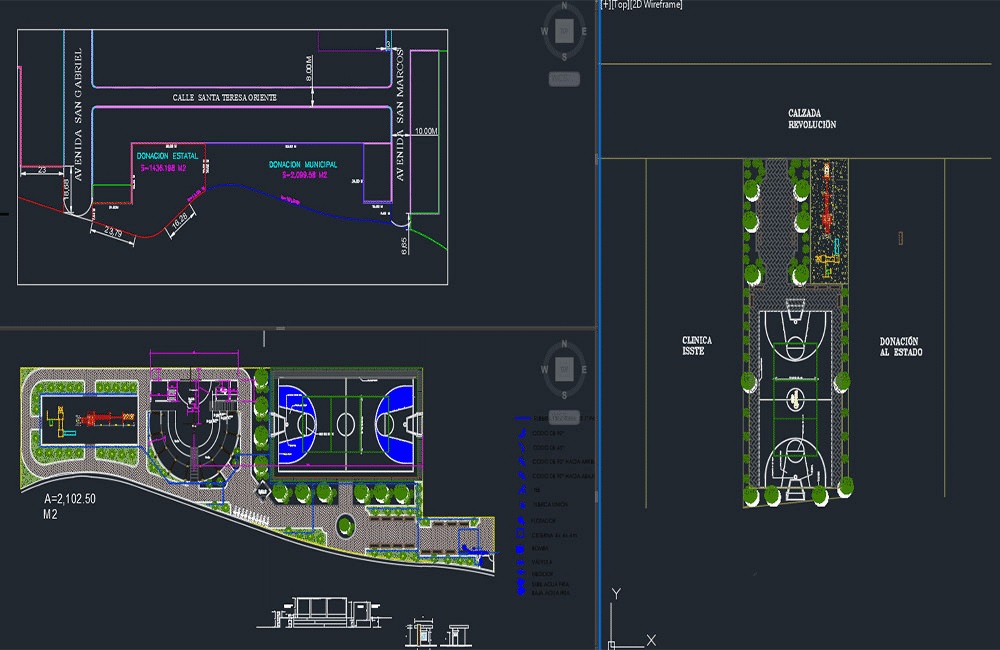Click the S compass point of the upper viewport ViewCube
The height and width of the screenshot is (650, 1000).
pyautogui.click(x=564, y=57)
